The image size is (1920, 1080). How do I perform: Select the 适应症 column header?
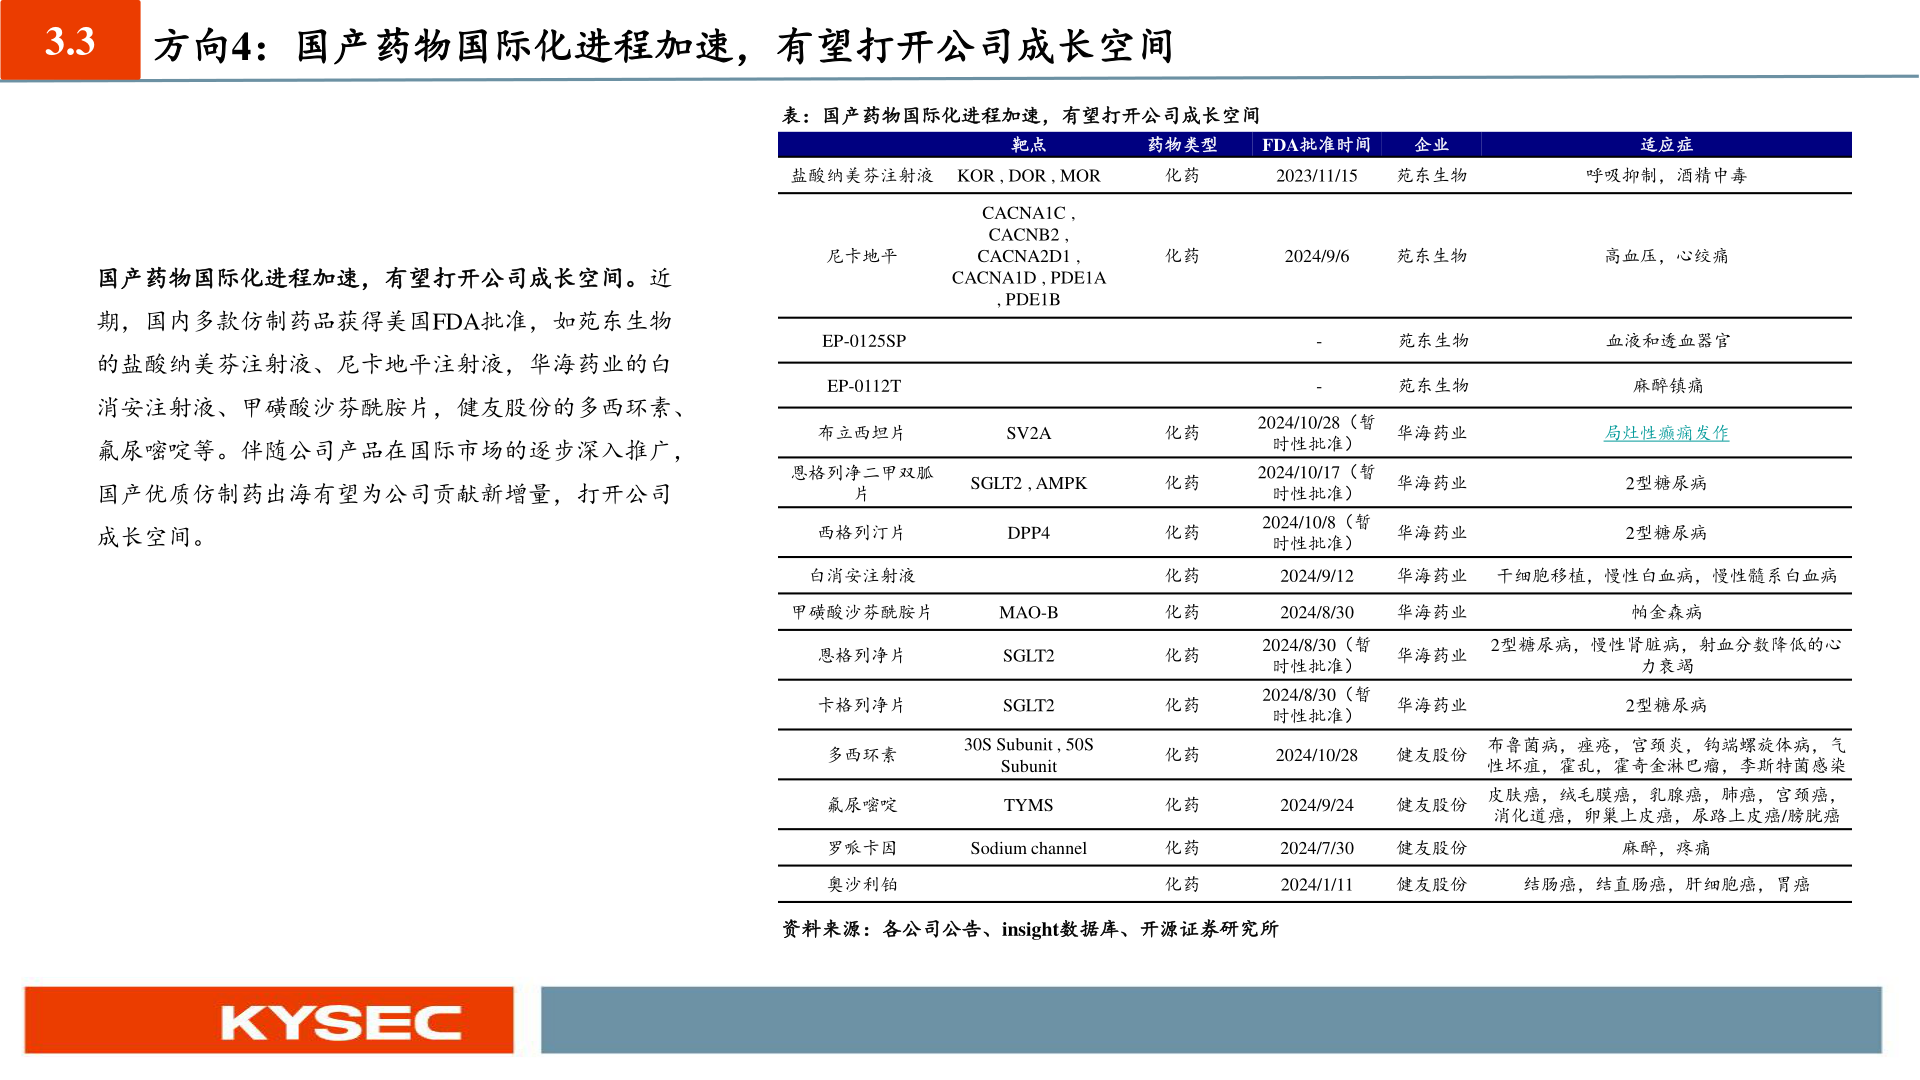(x=1666, y=145)
